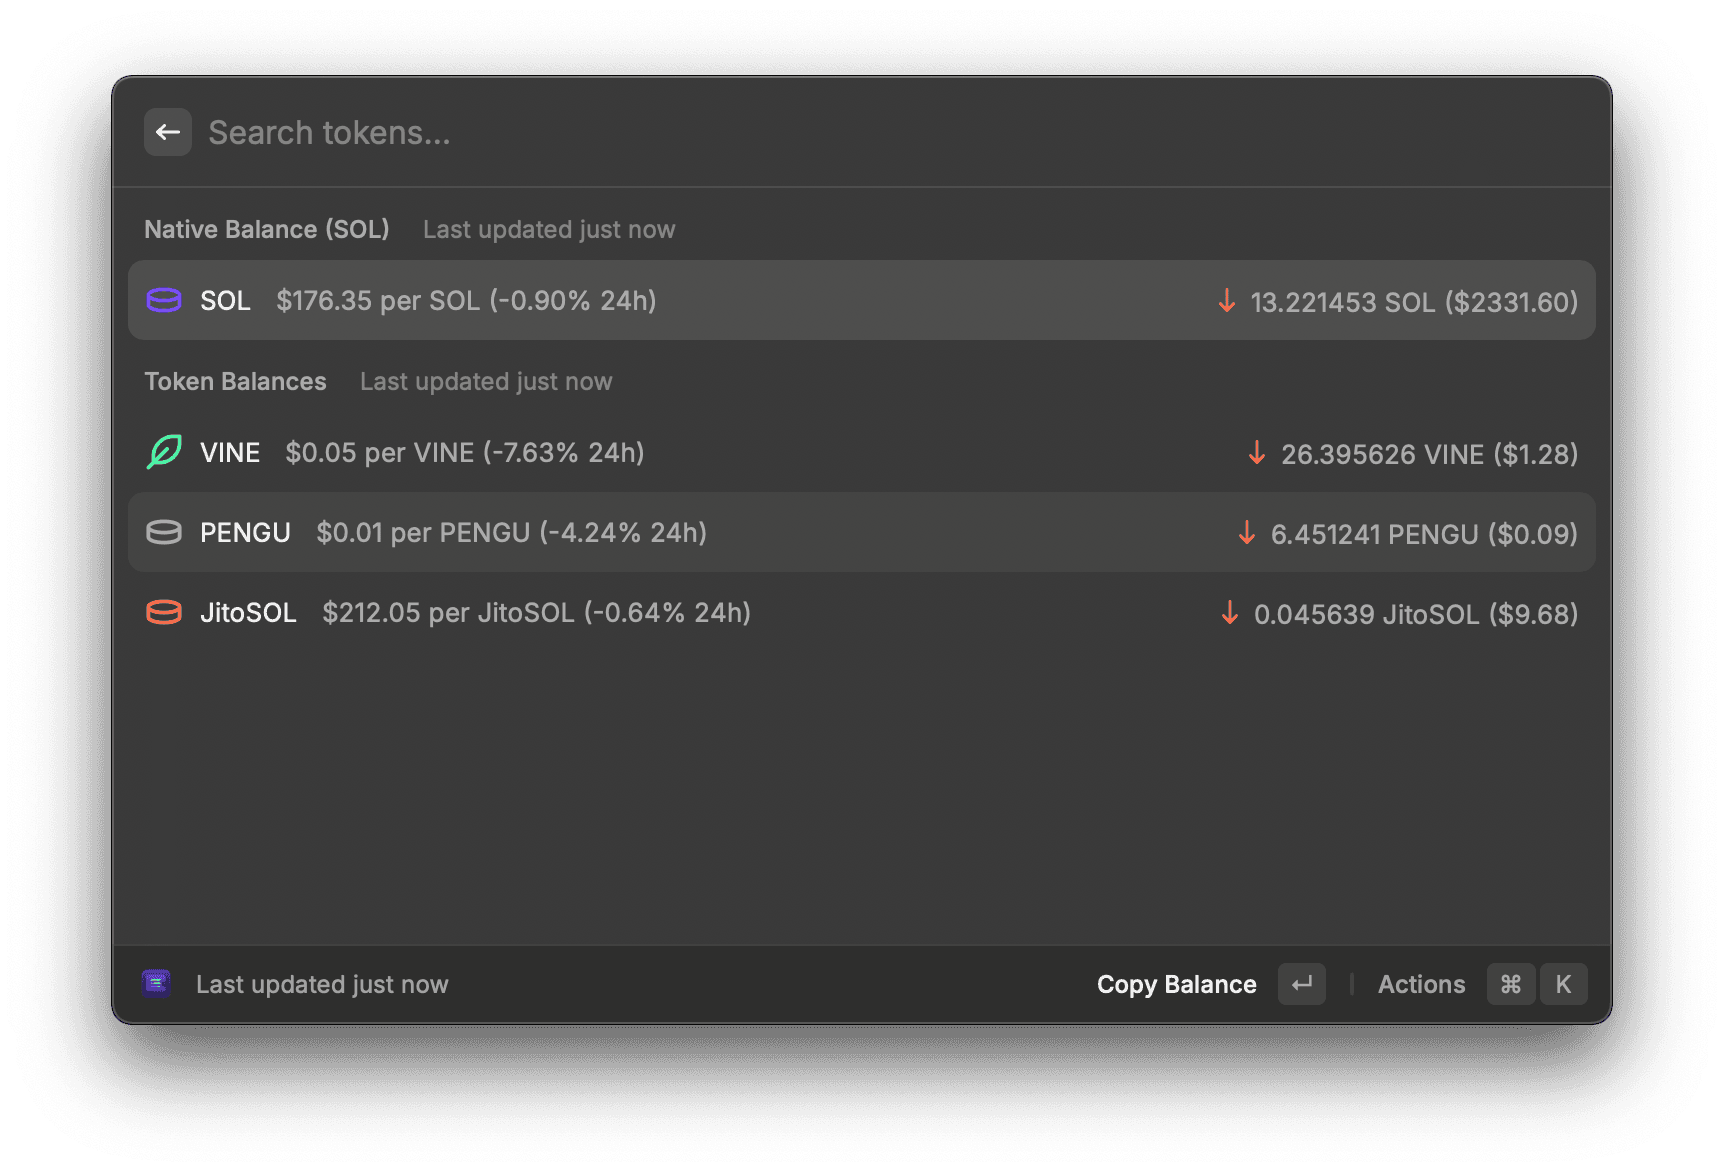Click the 'Token Balances' section header
This screenshot has width=1724, height=1172.
click(x=235, y=381)
